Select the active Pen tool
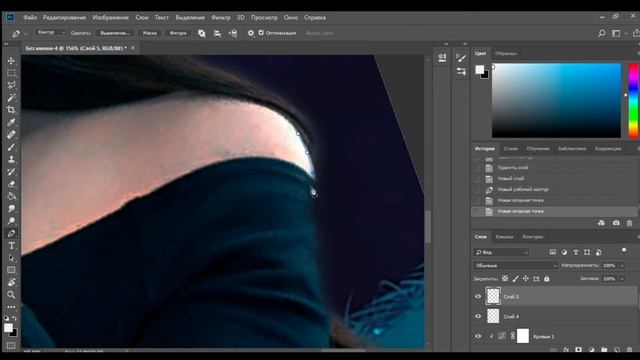640x360 pixels. coord(11,233)
